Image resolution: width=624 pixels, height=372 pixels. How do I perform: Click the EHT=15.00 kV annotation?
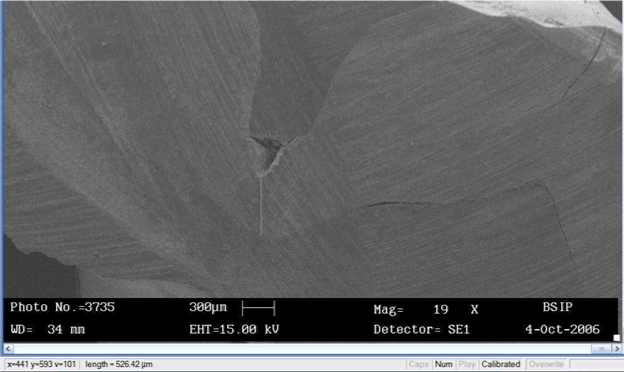click(x=234, y=329)
